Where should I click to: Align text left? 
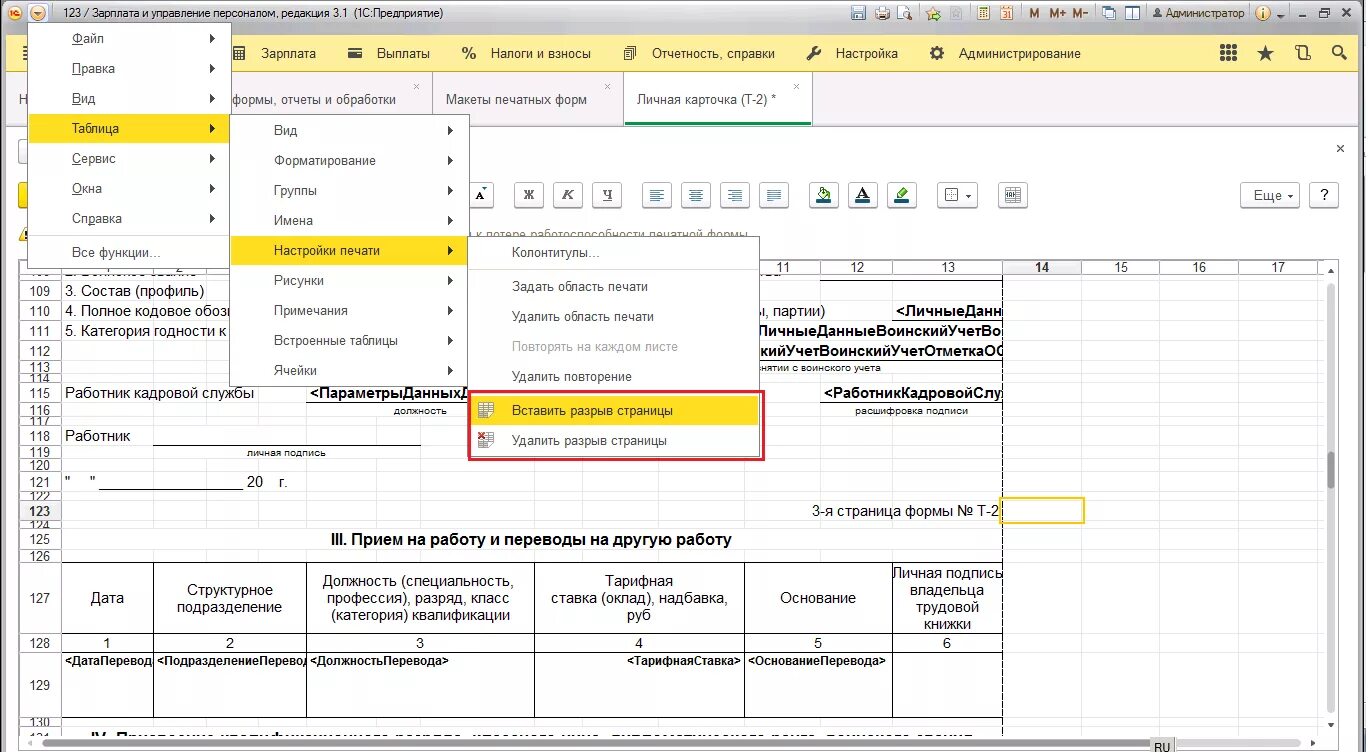click(x=657, y=195)
